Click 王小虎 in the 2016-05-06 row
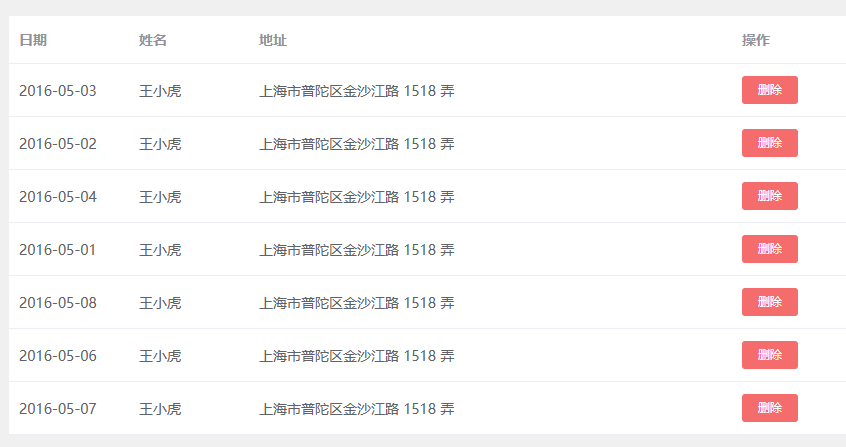This screenshot has width=846, height=447. tap(160, 356)
